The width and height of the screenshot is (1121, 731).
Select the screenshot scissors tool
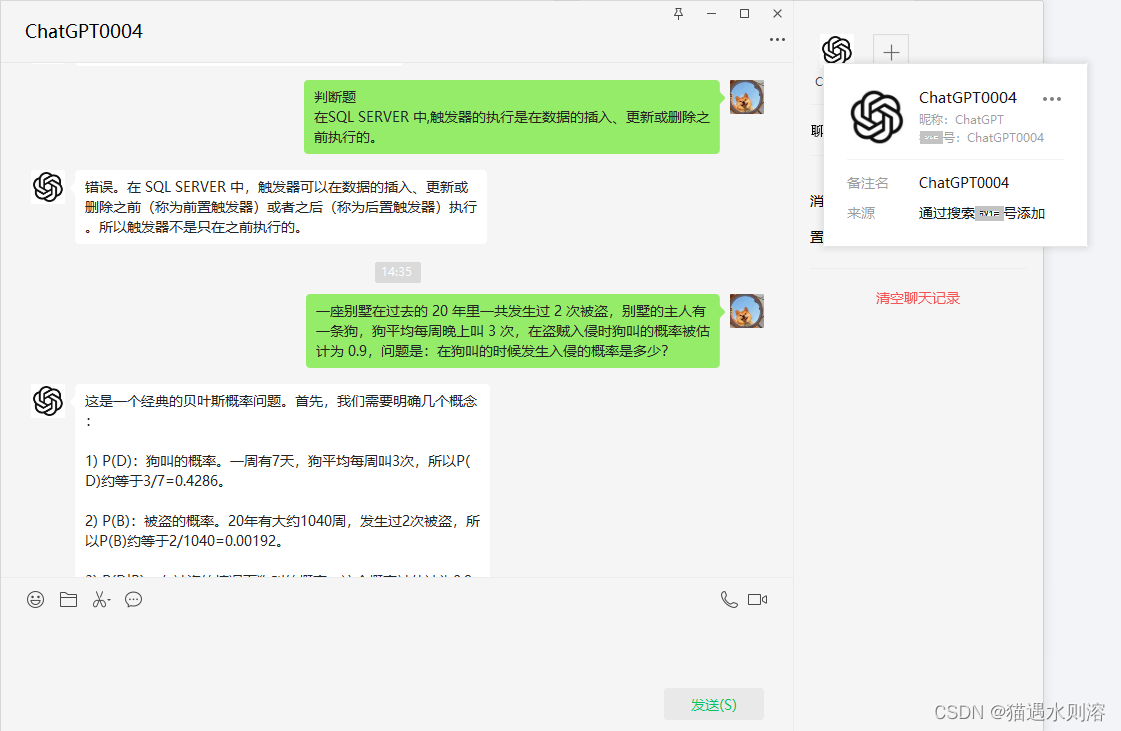point(101,599)
